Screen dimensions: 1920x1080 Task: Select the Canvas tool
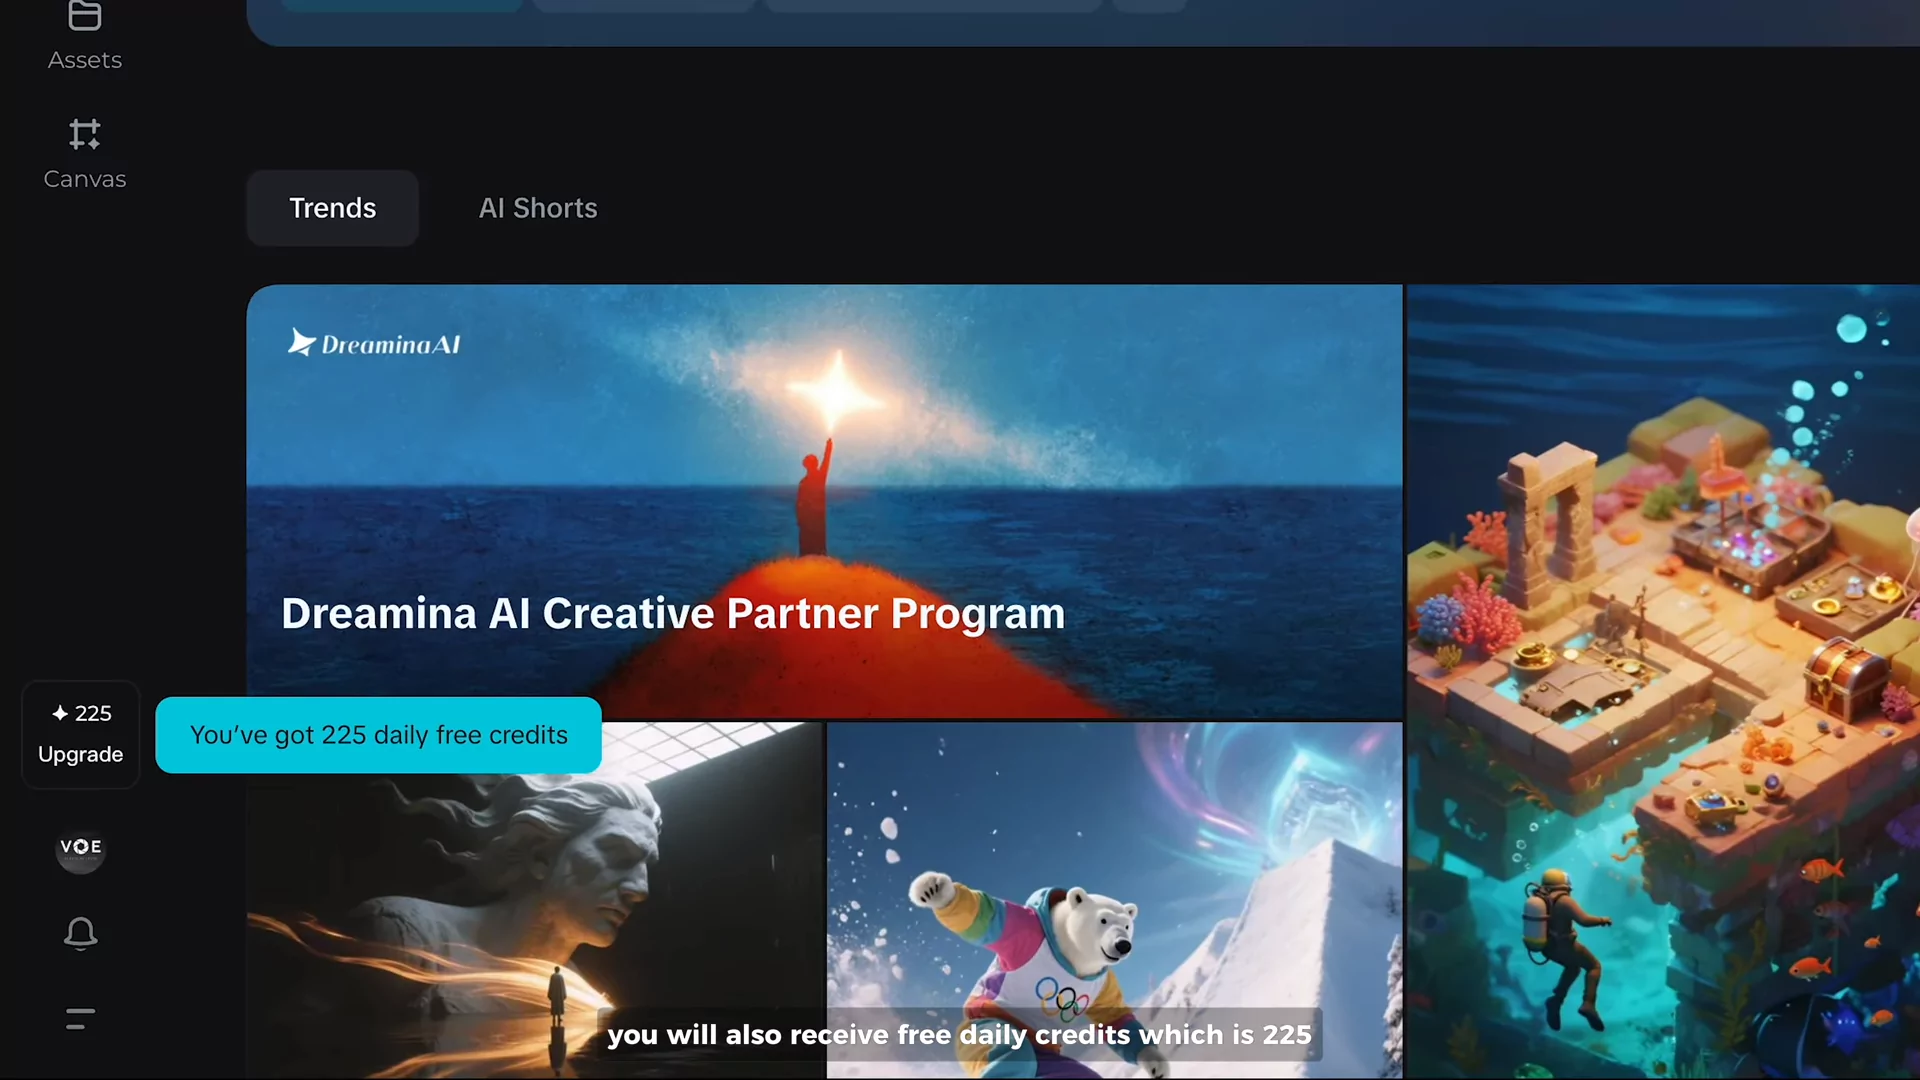(84, 155)
